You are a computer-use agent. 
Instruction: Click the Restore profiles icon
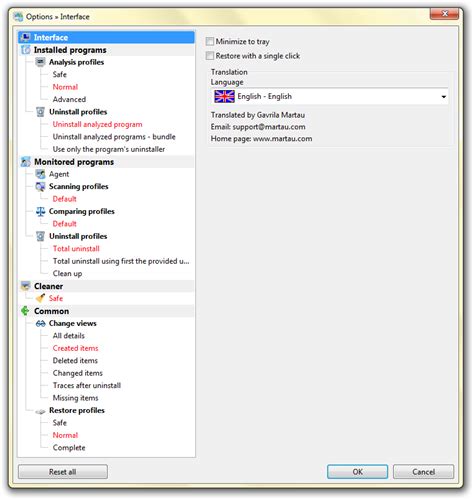click(40, 411)
